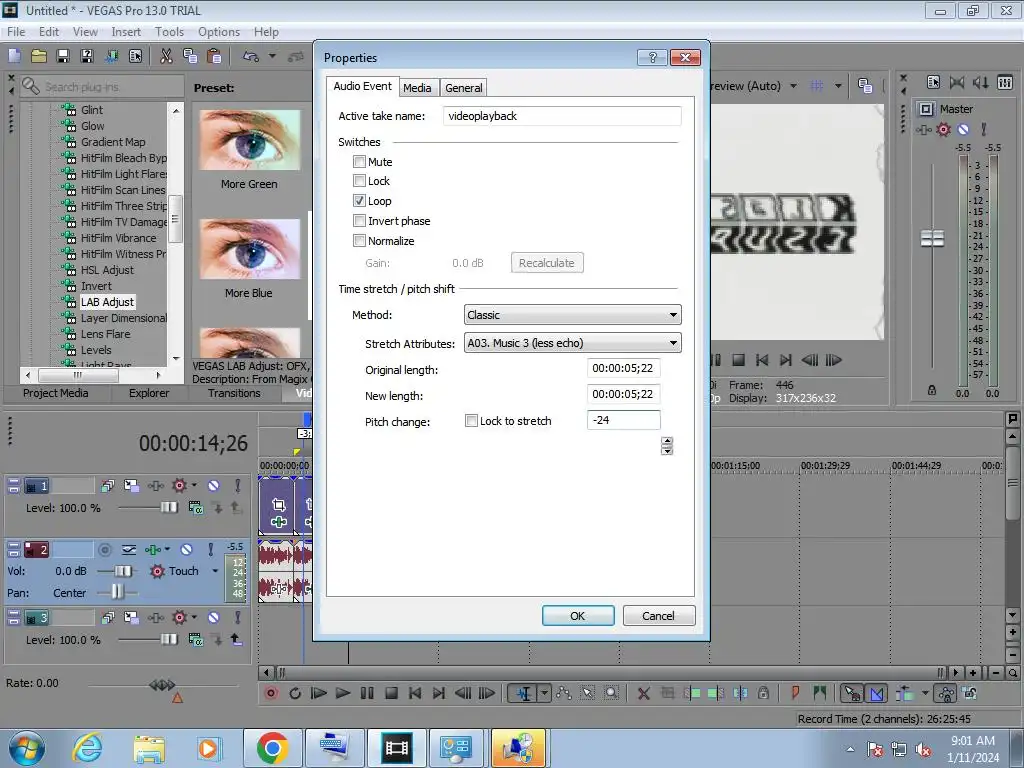Screen dimensions: 1024x768
Task: Click the Insert Region green flags icon
Action: [x=819, y=693]
